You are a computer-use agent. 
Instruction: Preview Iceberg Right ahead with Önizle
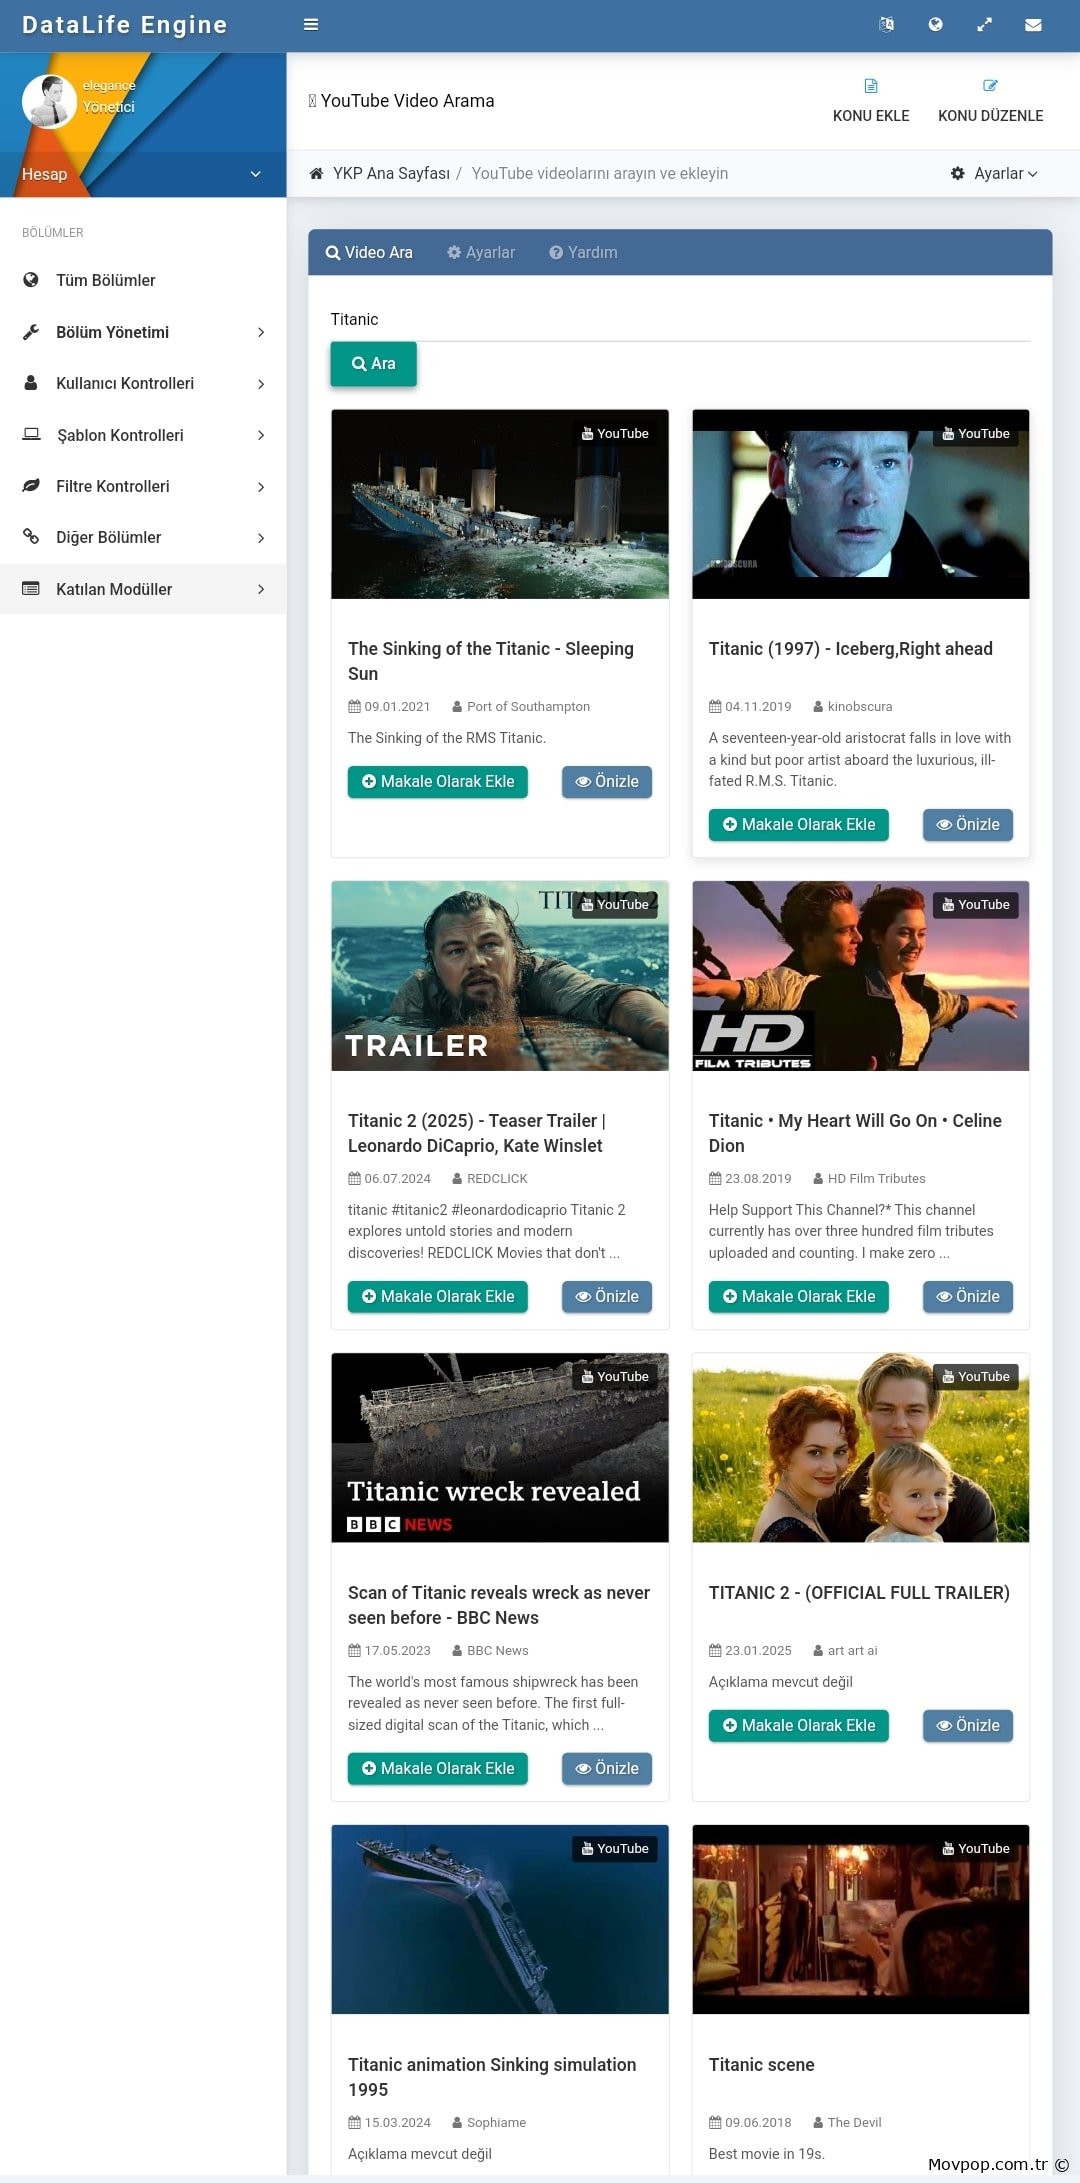pos(968,825)
